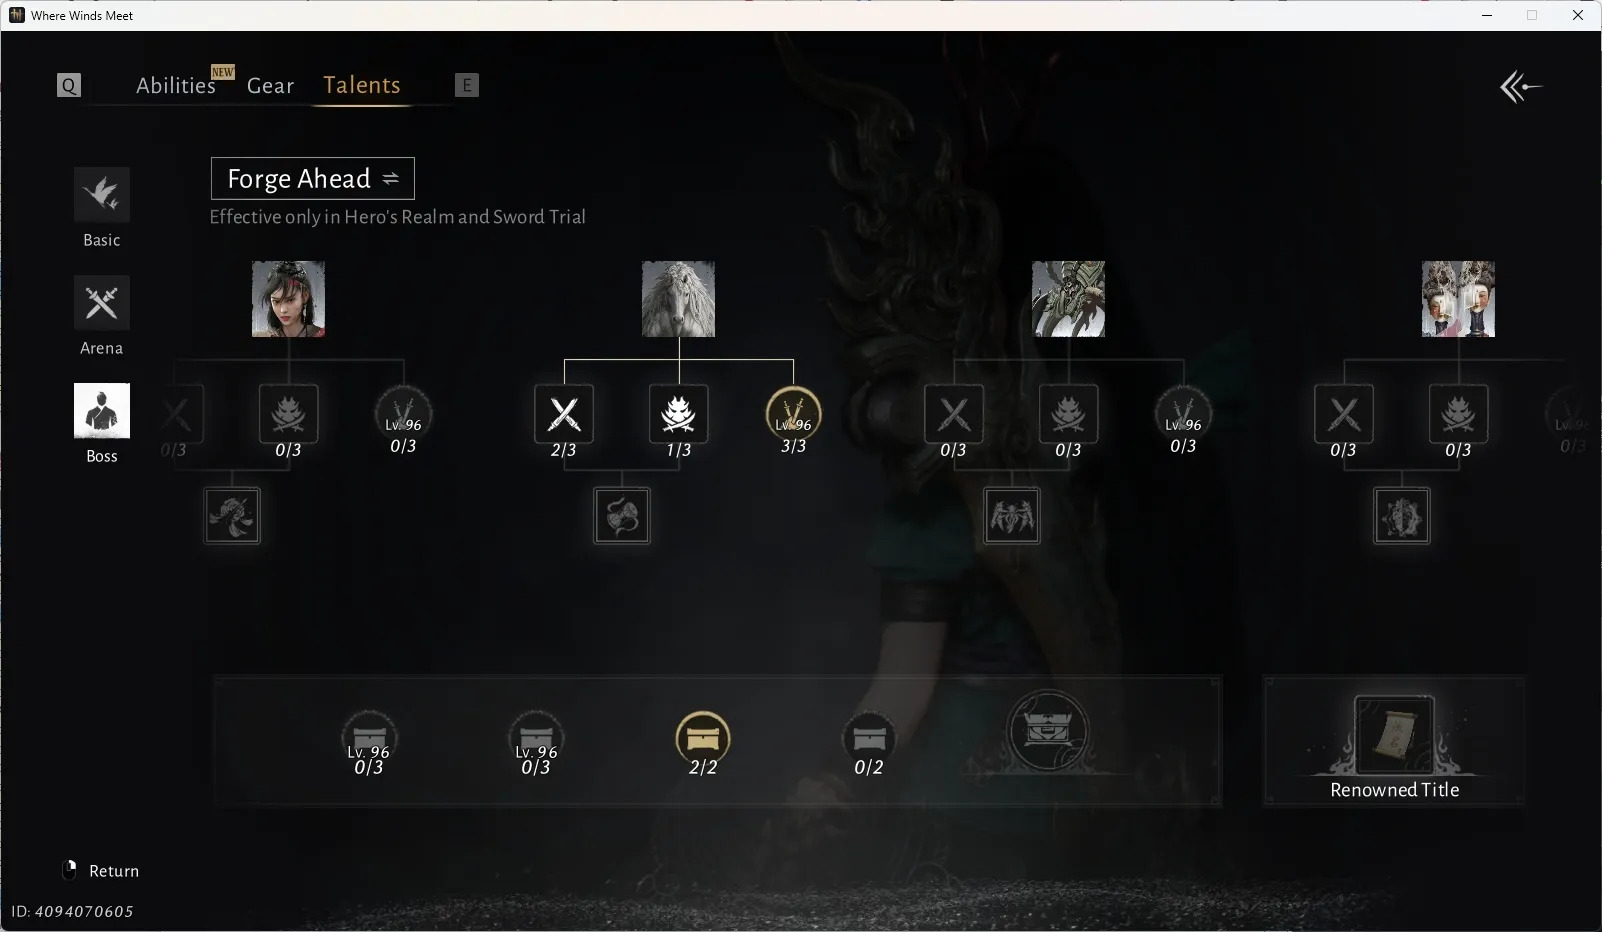Image resolution: width=1602 pixels, height=932 pixels.
Task: Click the second Lv. 96 chest node in the bottom row
Action: click(x=536, y=740)
